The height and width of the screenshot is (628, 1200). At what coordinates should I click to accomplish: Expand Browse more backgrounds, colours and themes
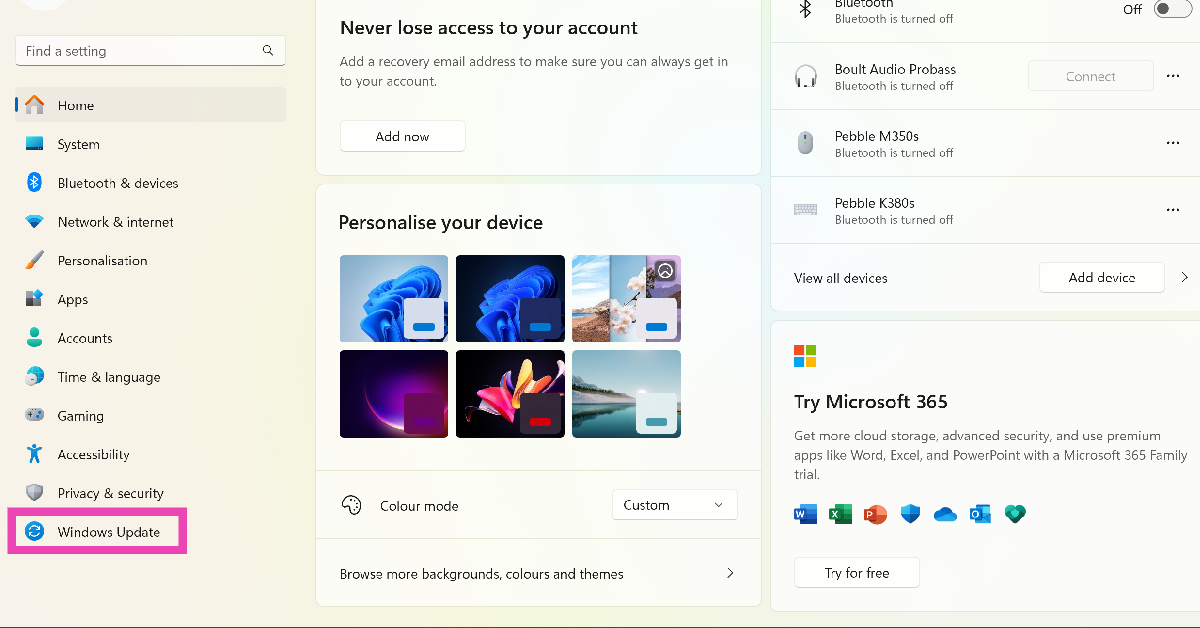(538, 573)
